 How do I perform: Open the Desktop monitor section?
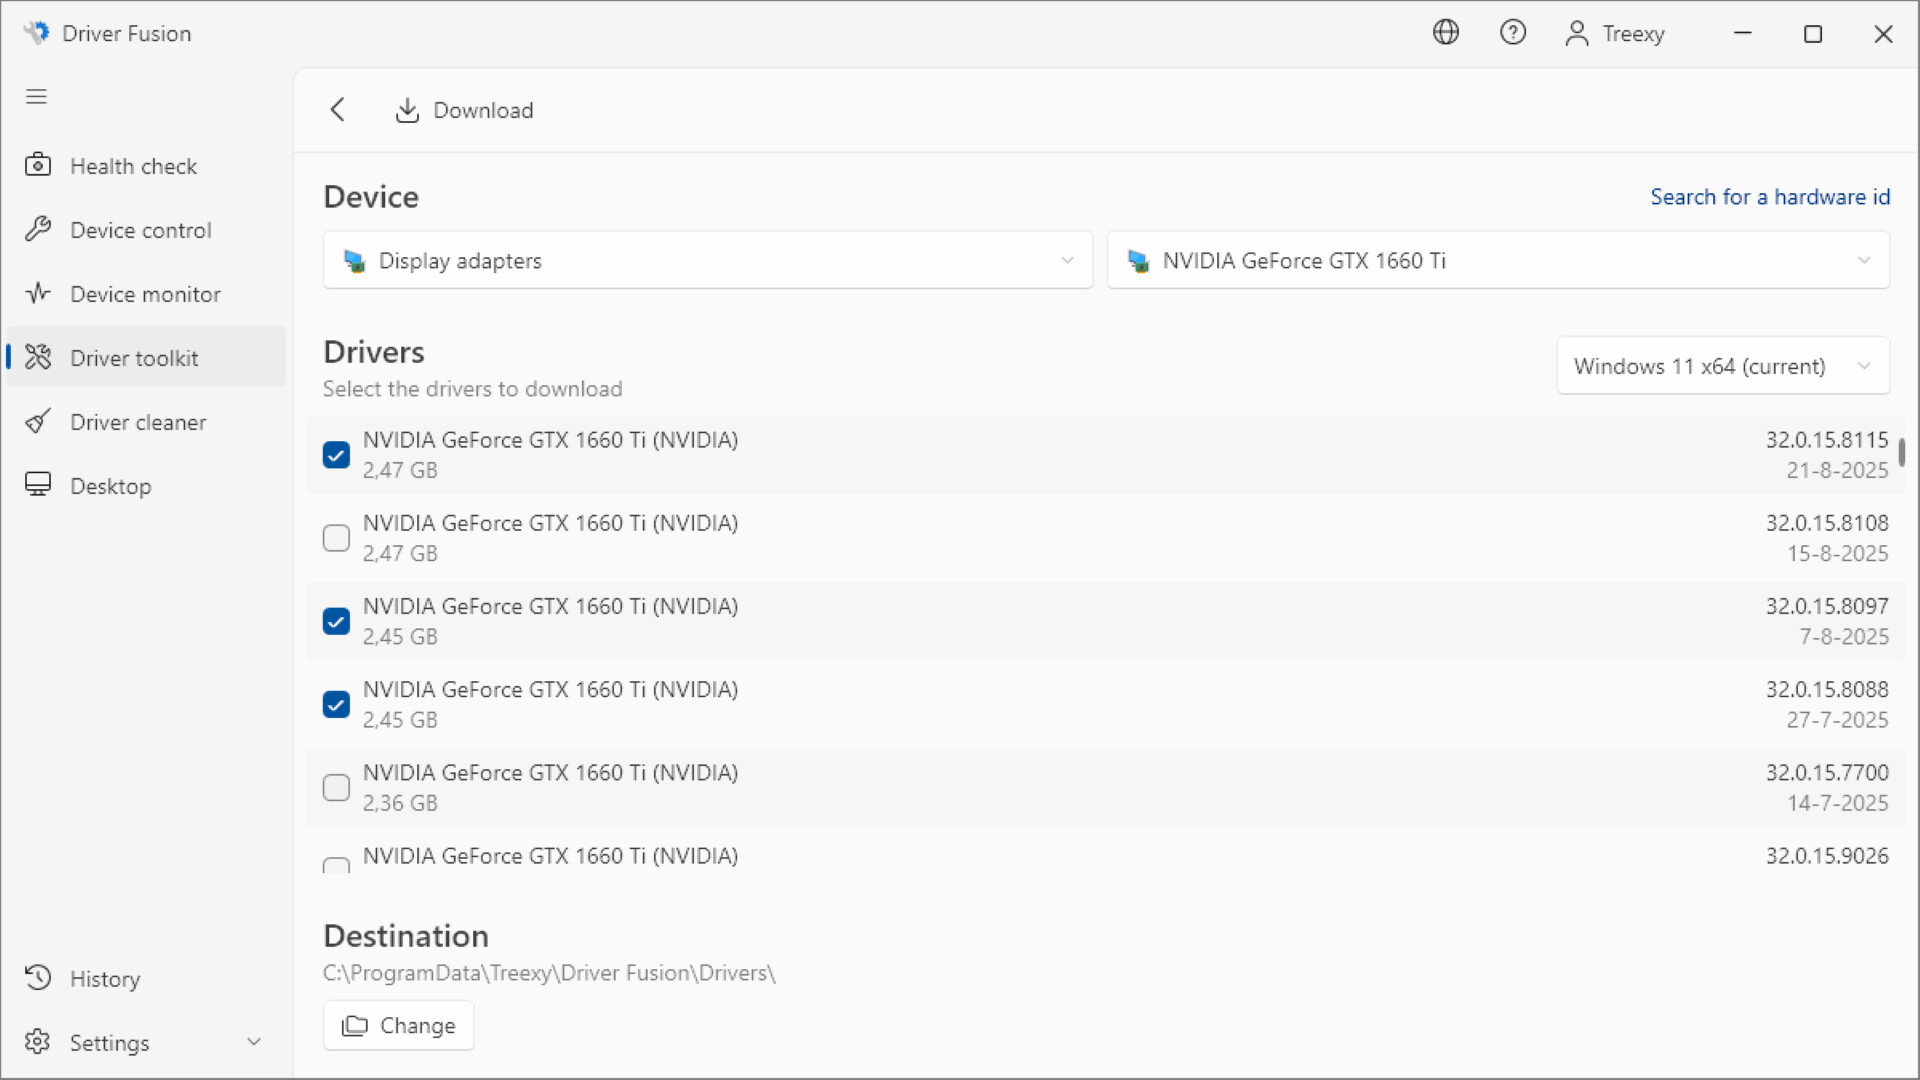113,485
